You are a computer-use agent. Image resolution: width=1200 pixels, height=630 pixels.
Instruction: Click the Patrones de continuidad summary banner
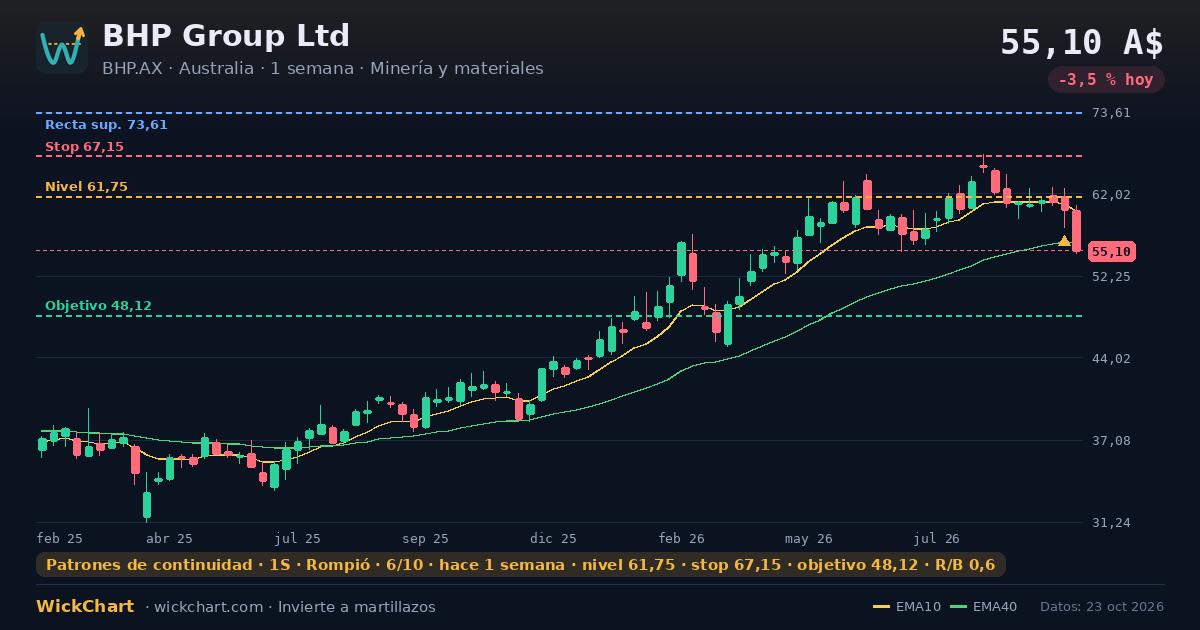[x=521, y=565]
